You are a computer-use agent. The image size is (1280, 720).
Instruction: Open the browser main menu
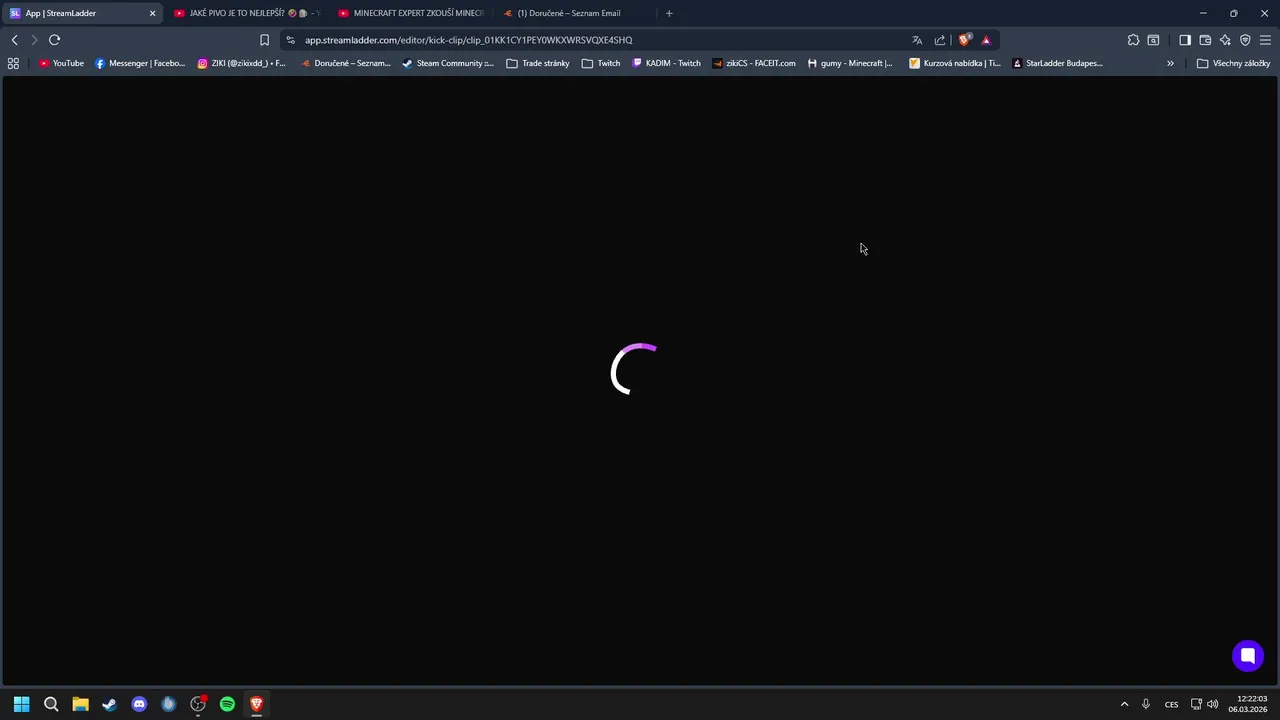coord(1265,40)
